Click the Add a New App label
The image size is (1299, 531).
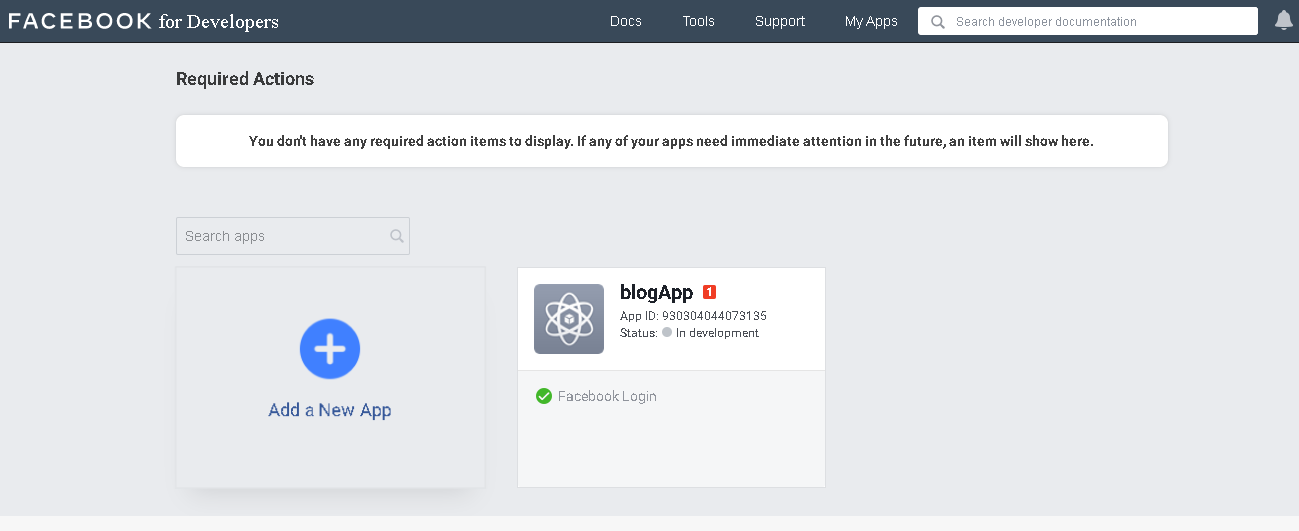330,410
